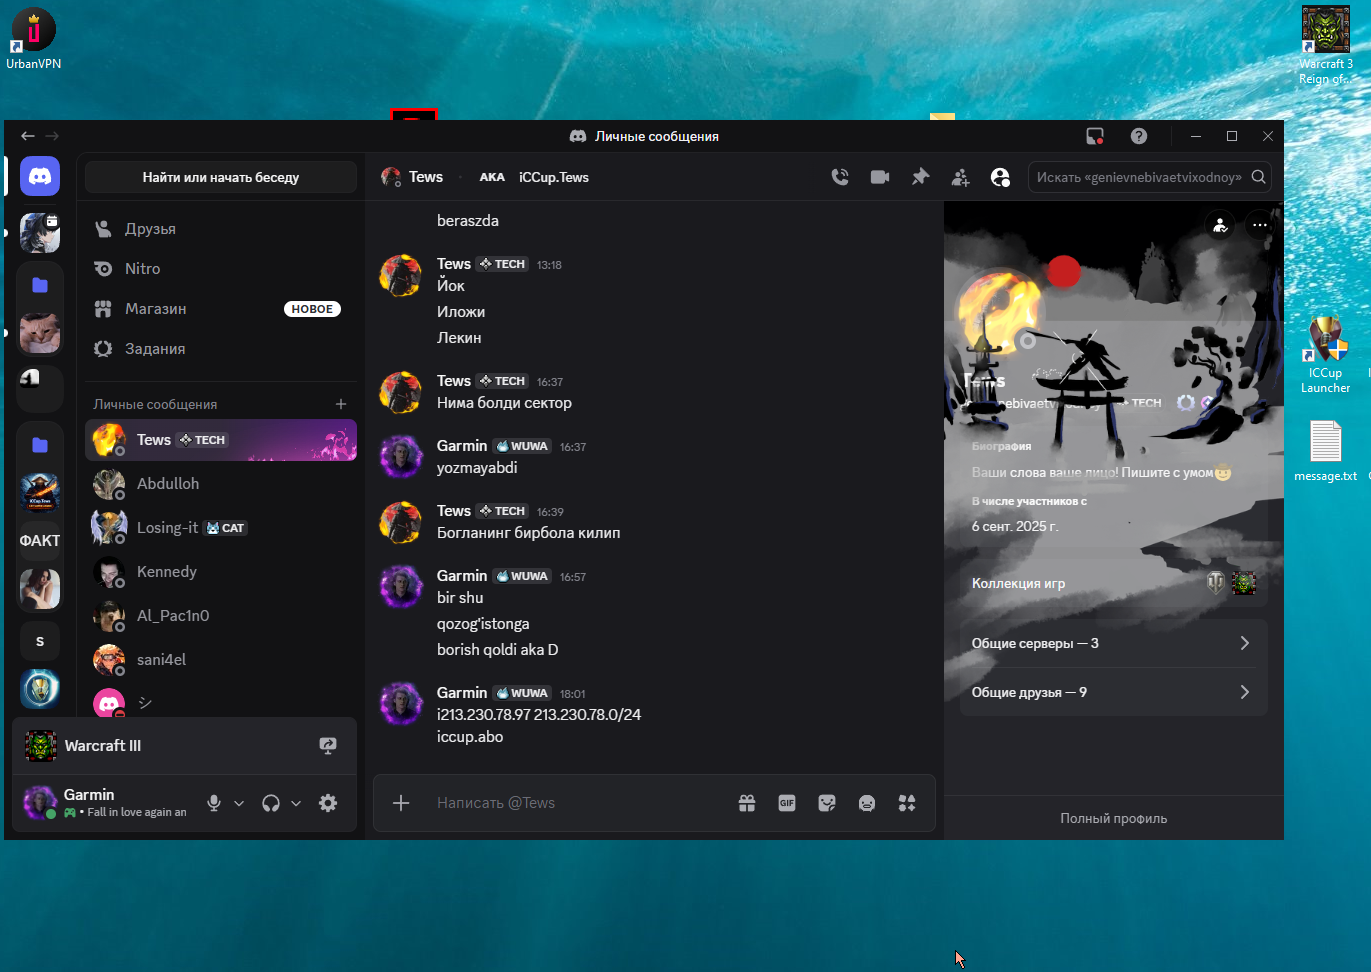
Task: Toggle headphones deafen
Action: [271, 803]
